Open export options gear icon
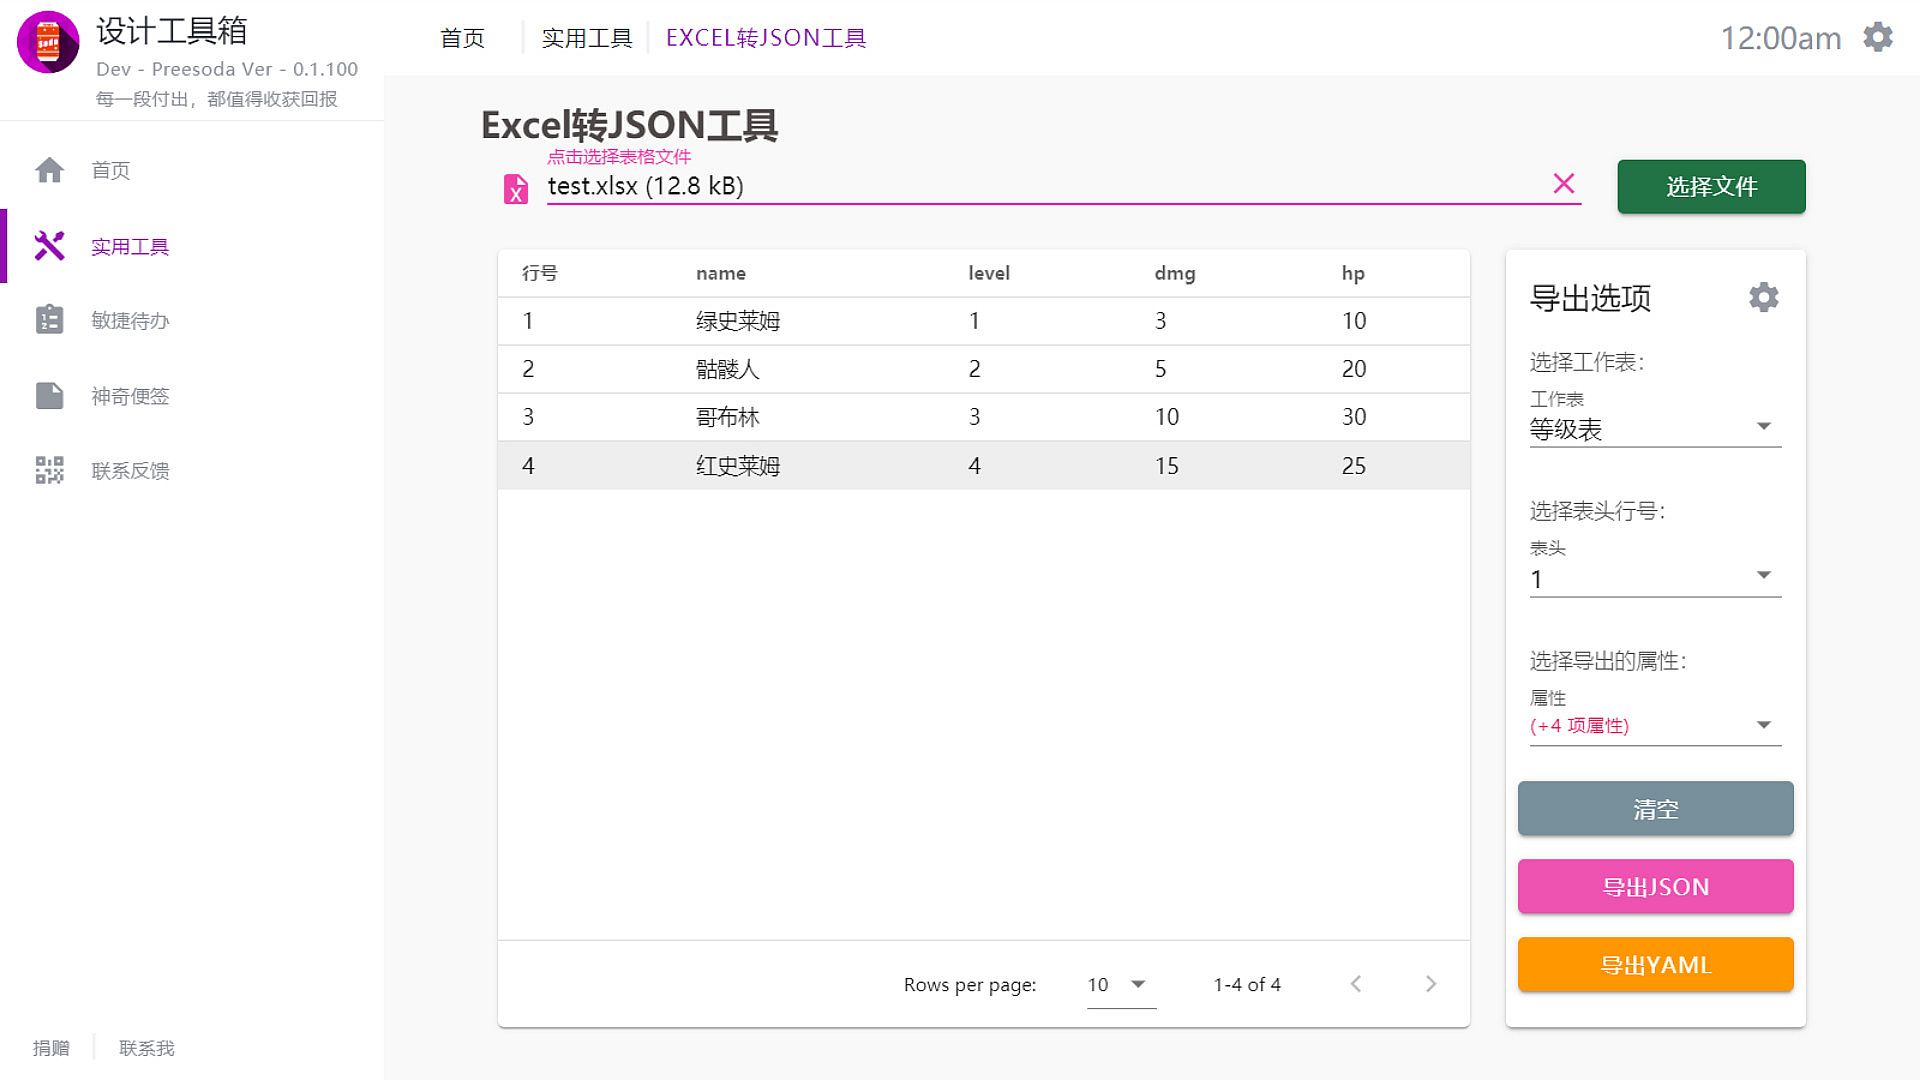 click(1763, 297)
